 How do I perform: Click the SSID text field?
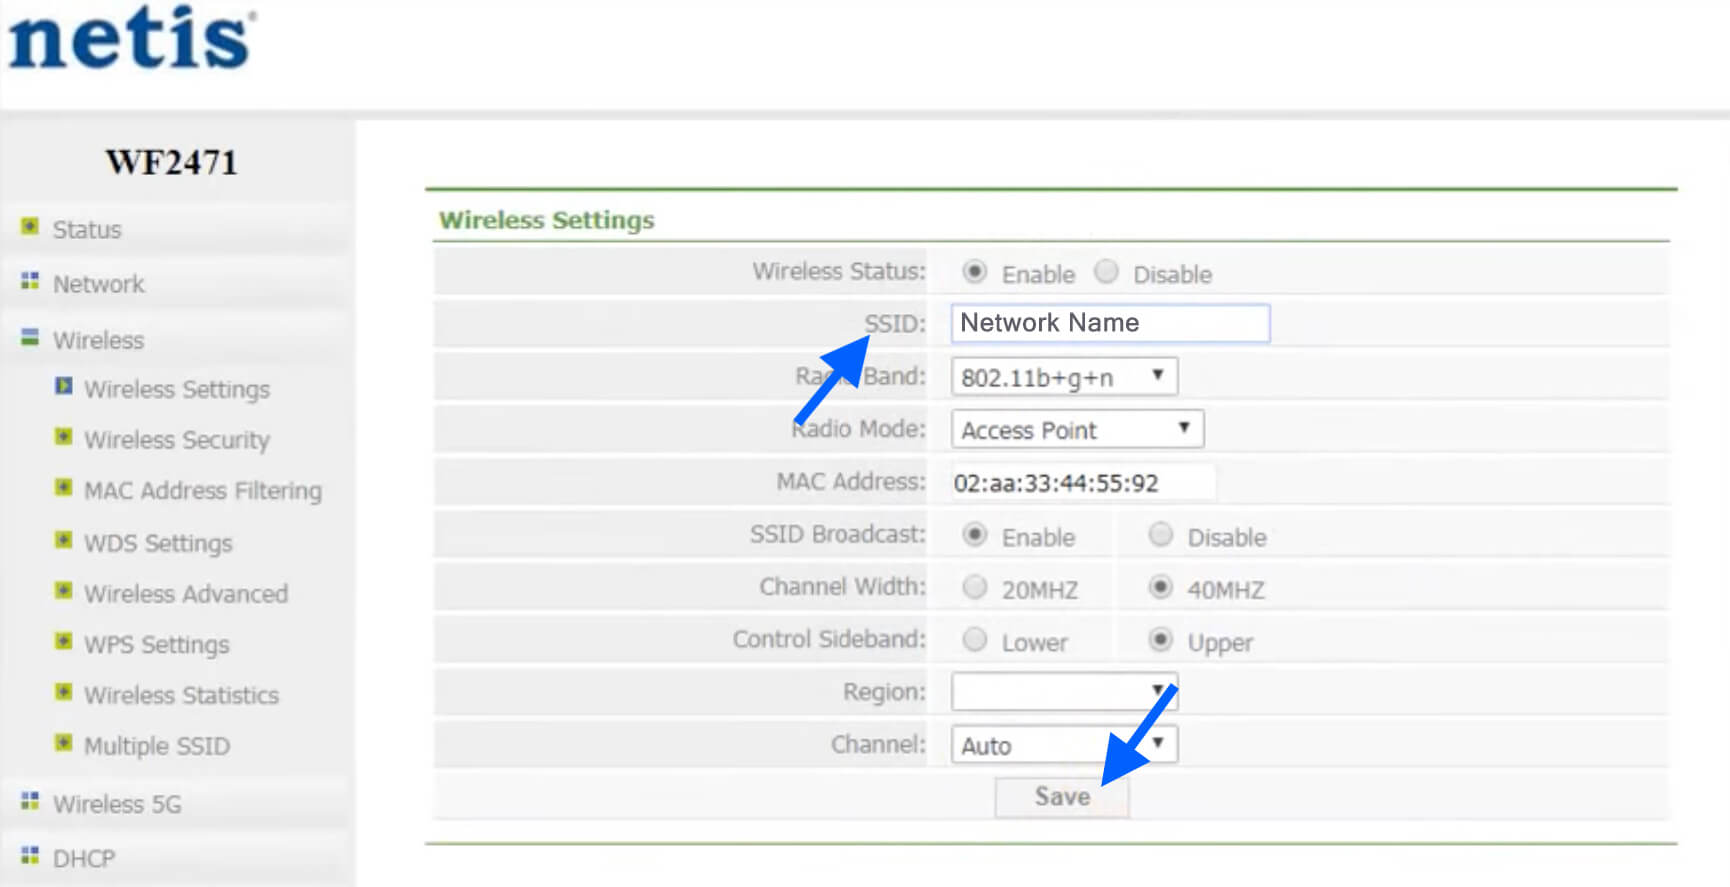click(x=1110, y=323)
